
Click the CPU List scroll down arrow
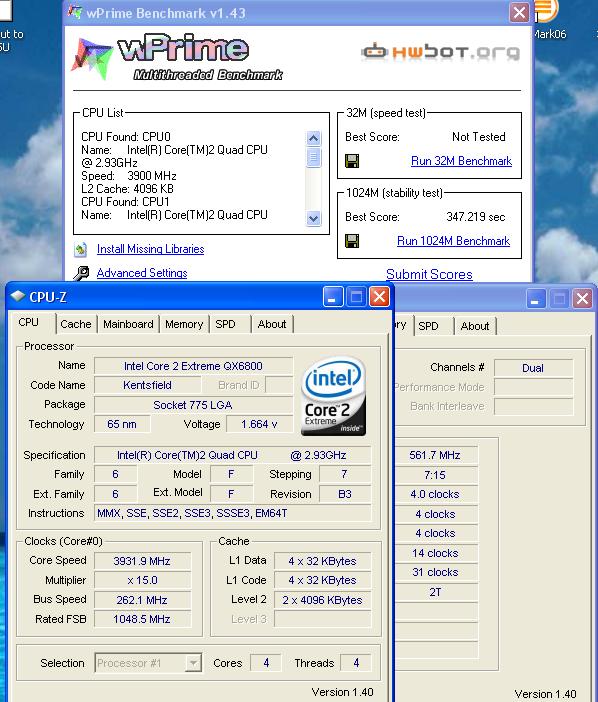click(x=313, y=218)
